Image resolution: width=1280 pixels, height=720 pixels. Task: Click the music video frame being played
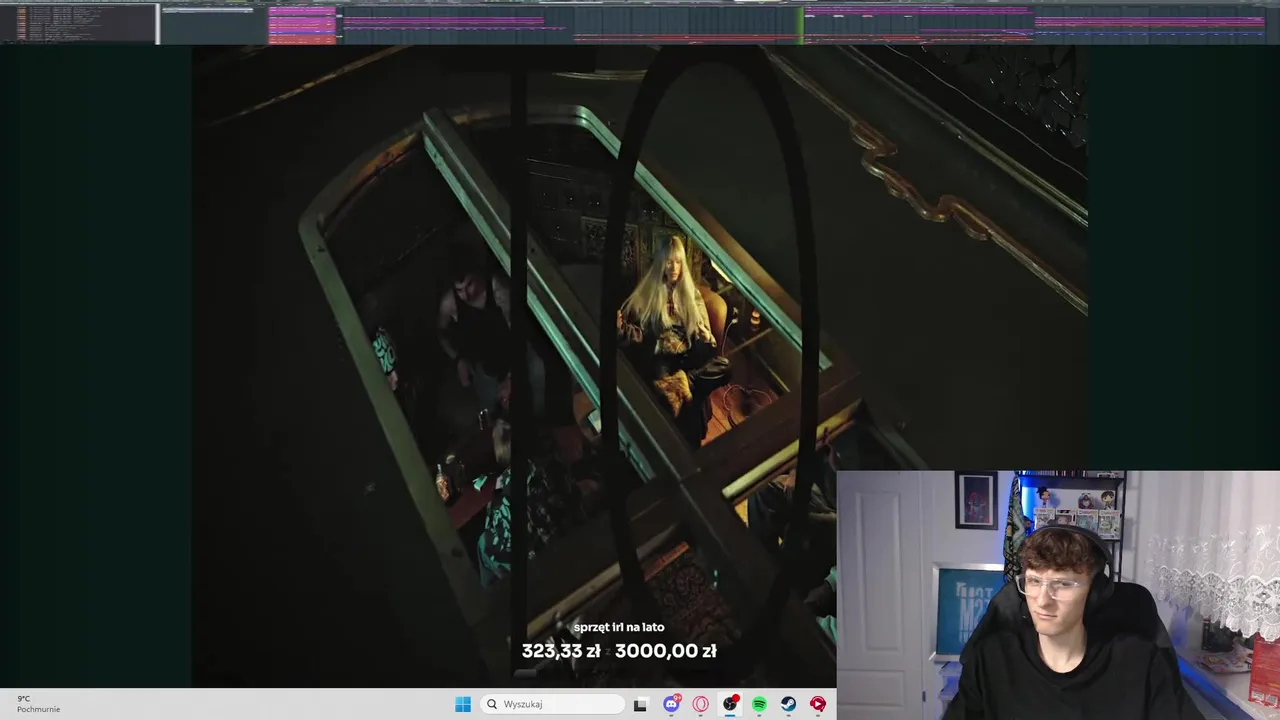click(x=639, y=366)
